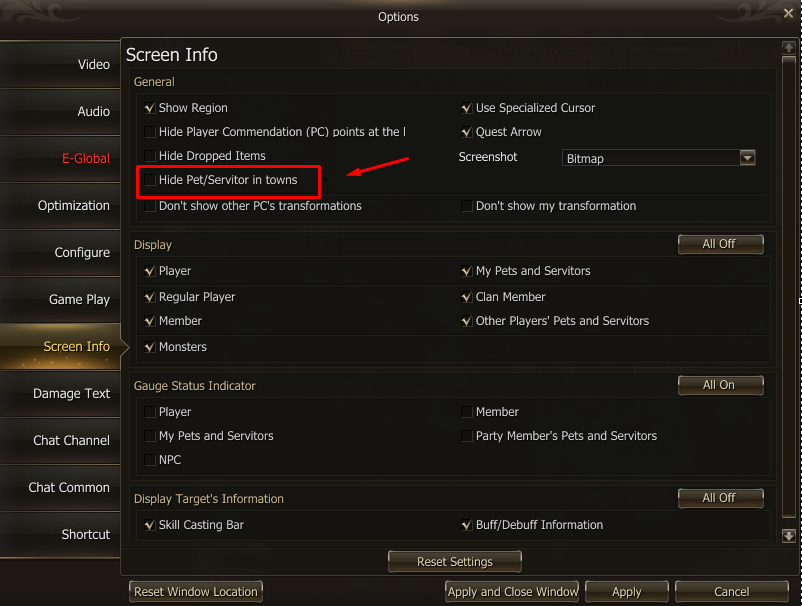Enable Hide Dropped Items option
Viewport: 802px width, 606px height.
(x=150, y=156)
